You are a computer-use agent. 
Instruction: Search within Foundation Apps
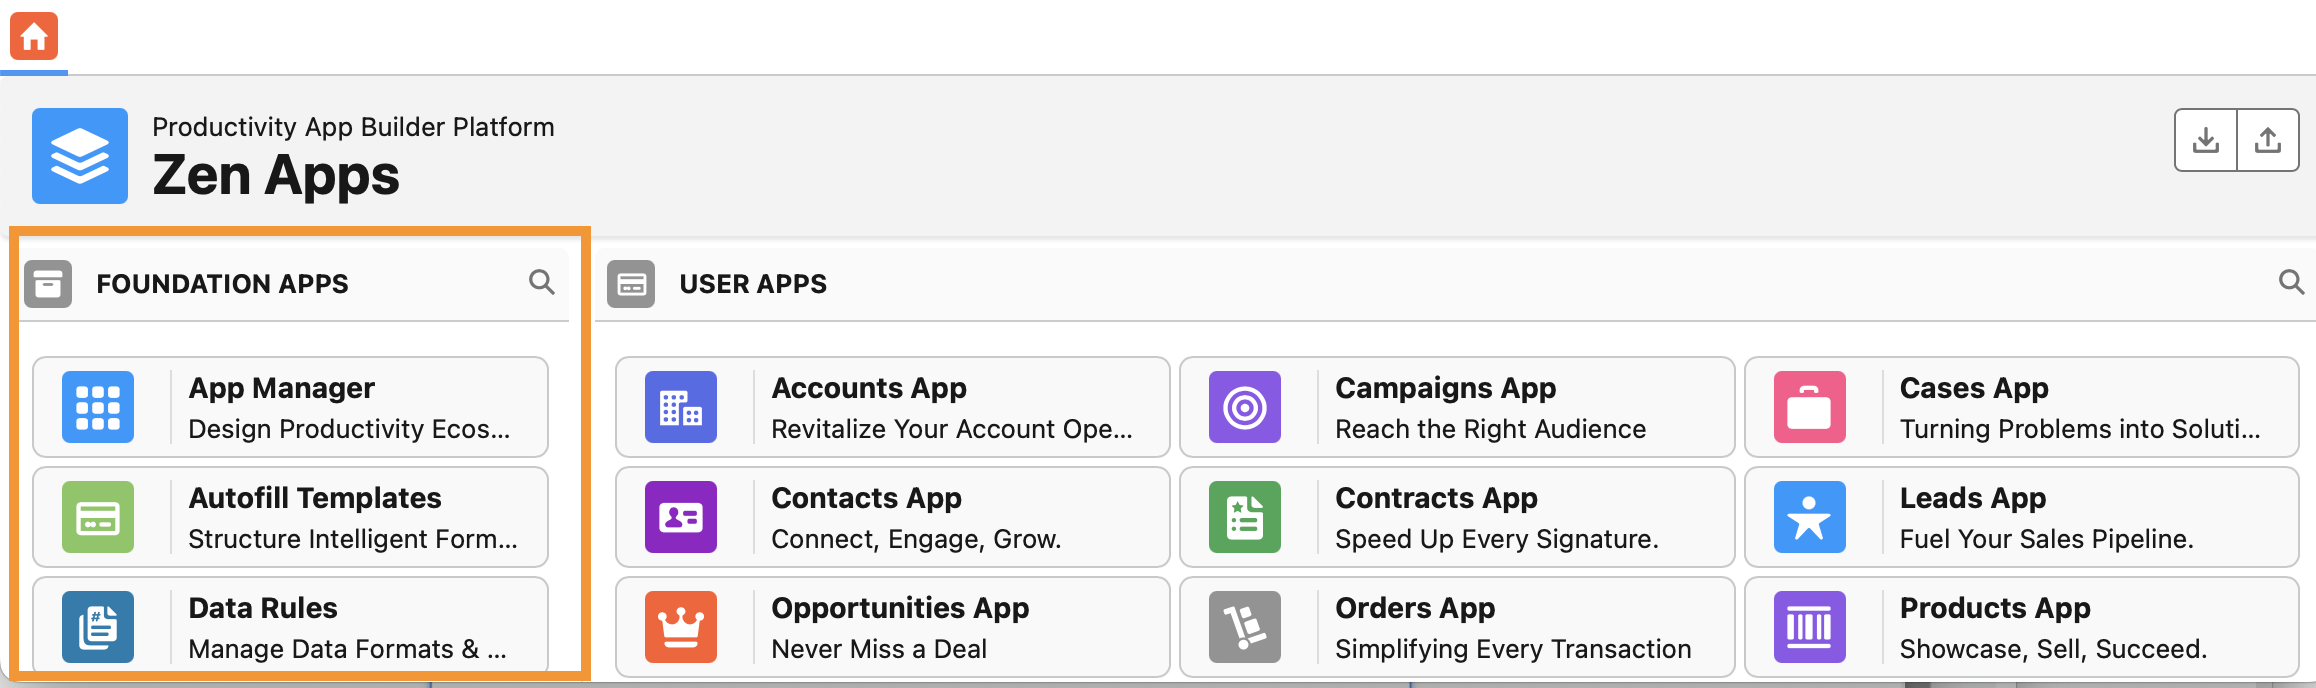(x=541, y=282)
